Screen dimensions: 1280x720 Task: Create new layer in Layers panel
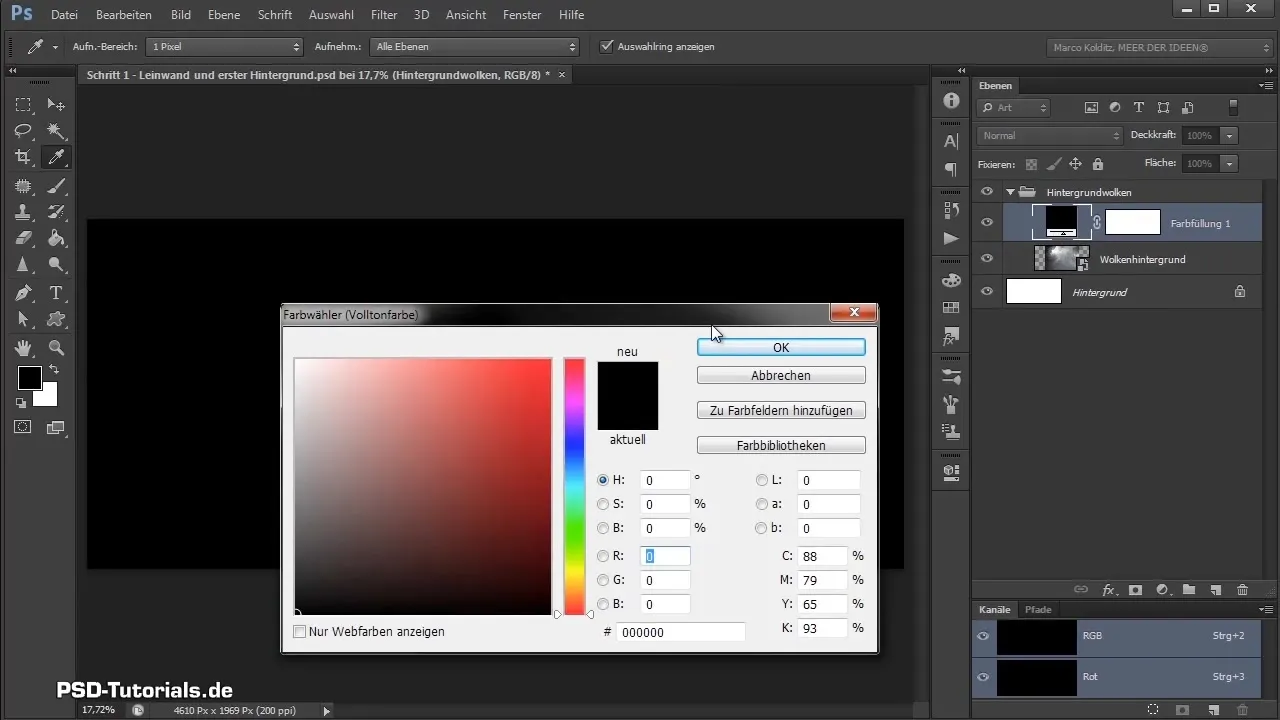point(1216,590)
